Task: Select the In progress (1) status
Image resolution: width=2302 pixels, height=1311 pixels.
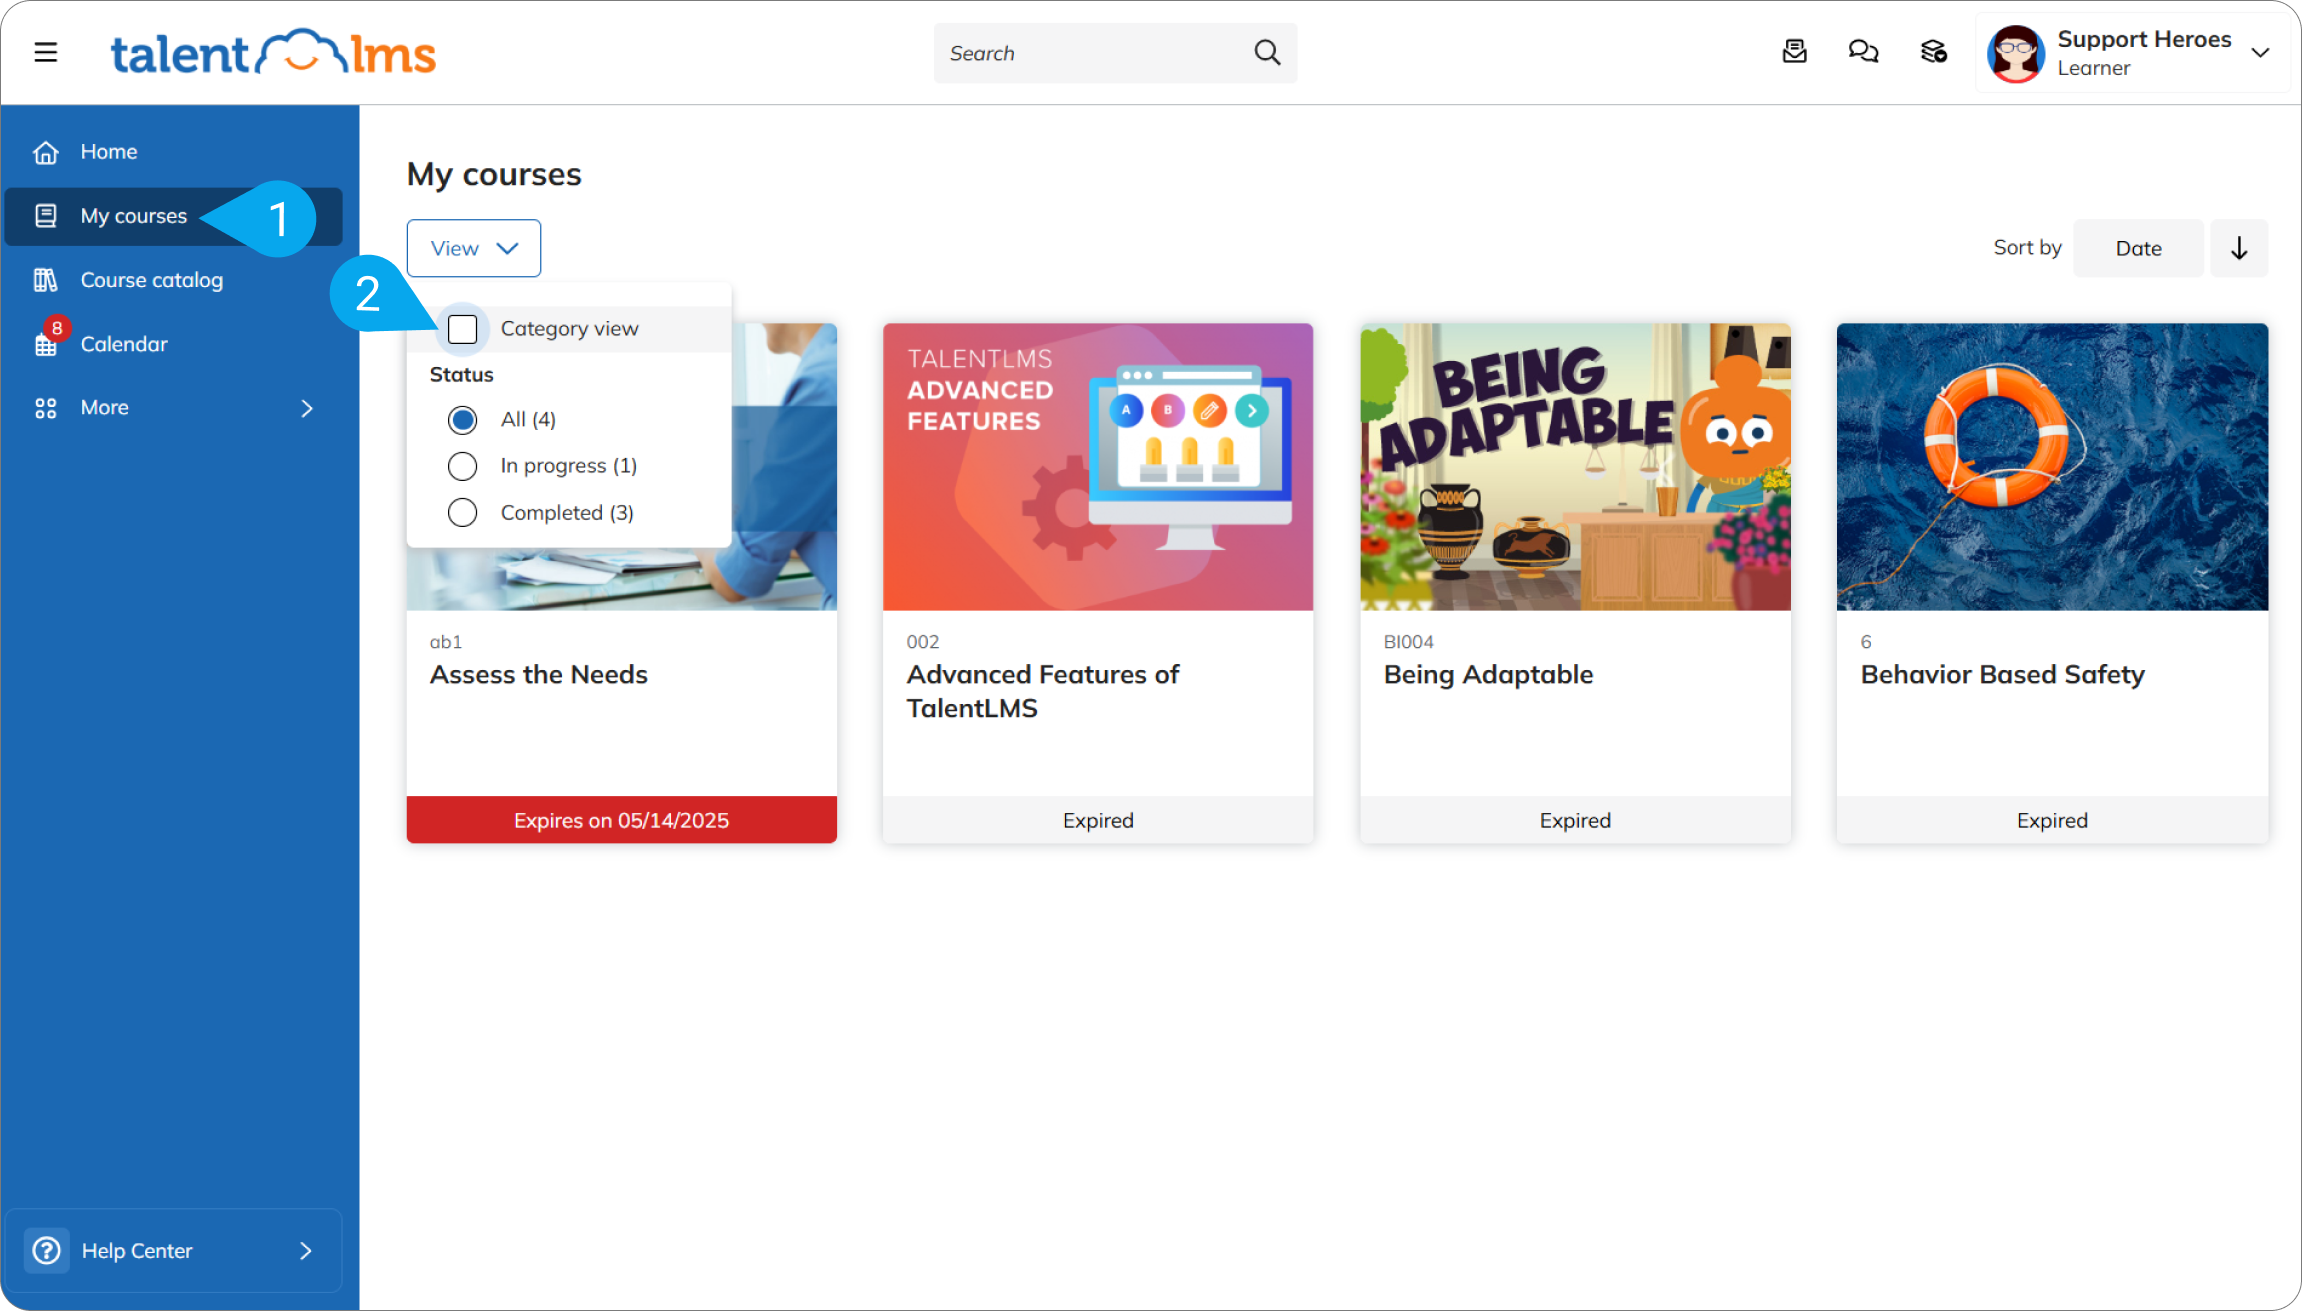Action: (462, 466)
